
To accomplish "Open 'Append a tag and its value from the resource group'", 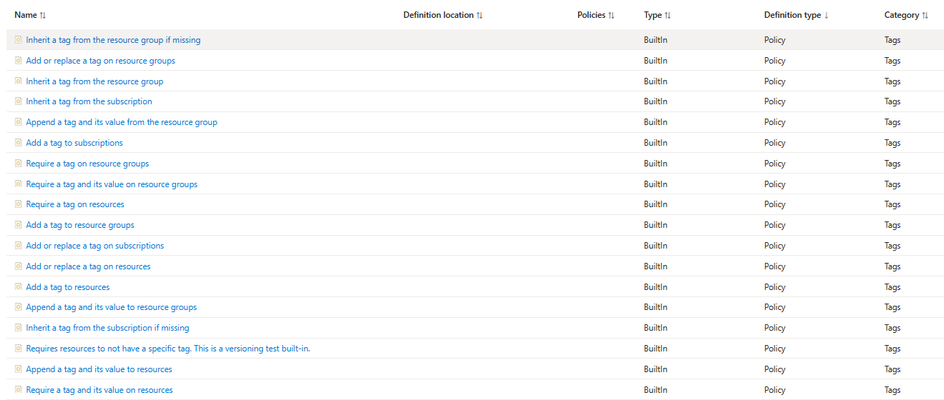I will click(122, 122).
